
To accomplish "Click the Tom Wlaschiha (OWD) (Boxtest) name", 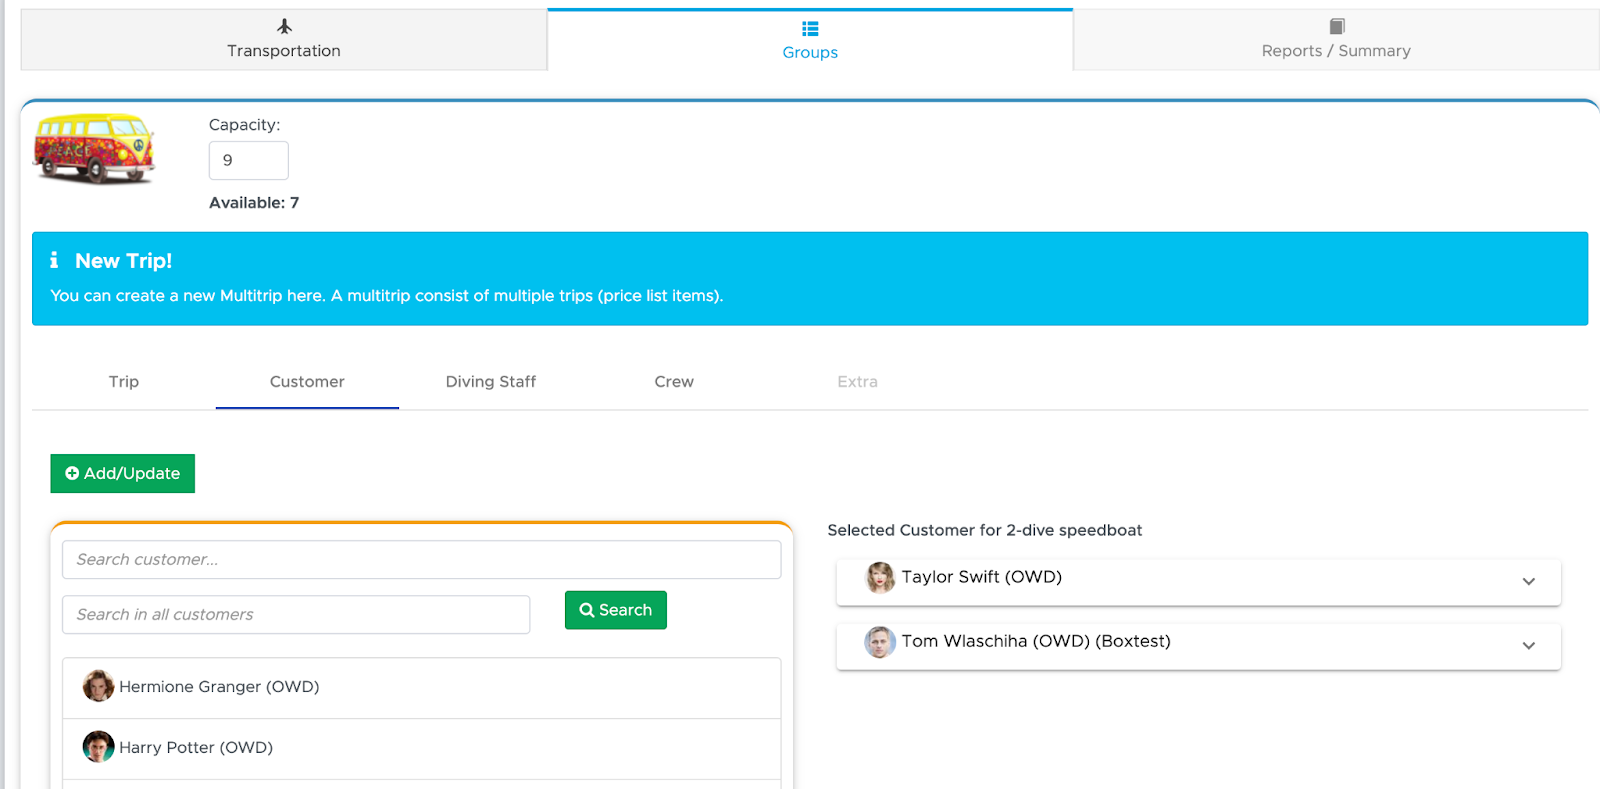I will (1036, 641).
